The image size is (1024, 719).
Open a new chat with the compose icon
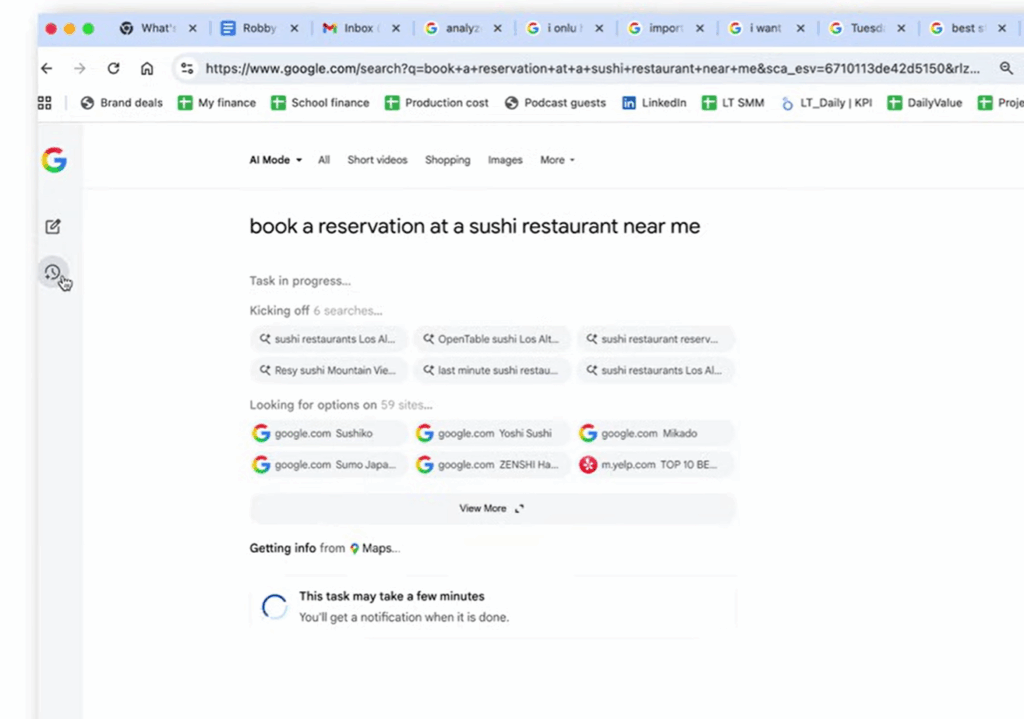pyautogui.click(x=52, y=226)
